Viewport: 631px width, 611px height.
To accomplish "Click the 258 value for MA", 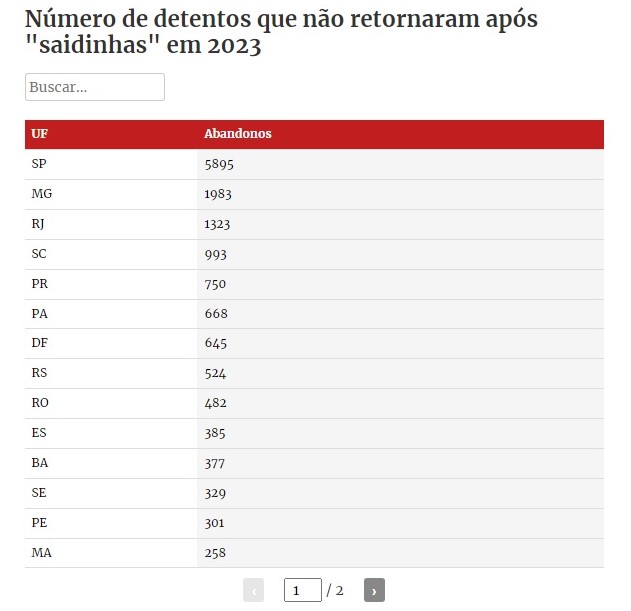I will click(215, 552).
